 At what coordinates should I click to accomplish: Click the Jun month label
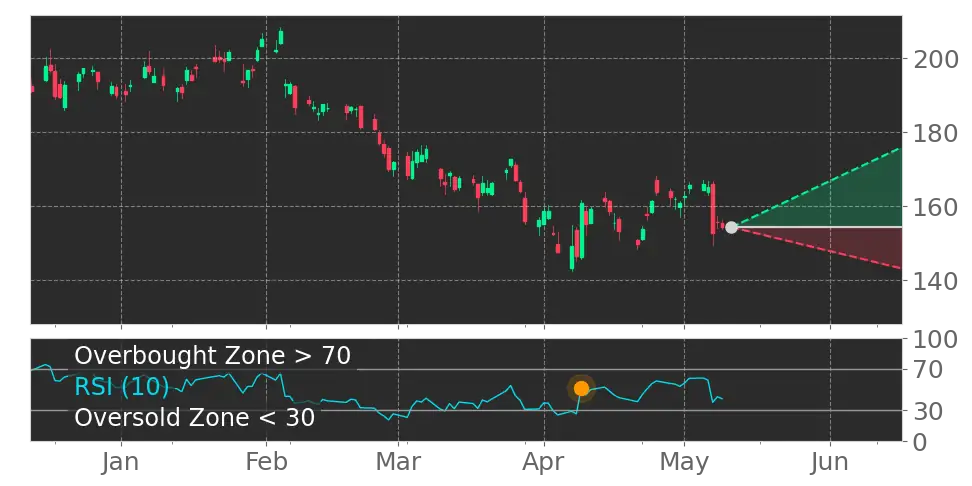829,462
